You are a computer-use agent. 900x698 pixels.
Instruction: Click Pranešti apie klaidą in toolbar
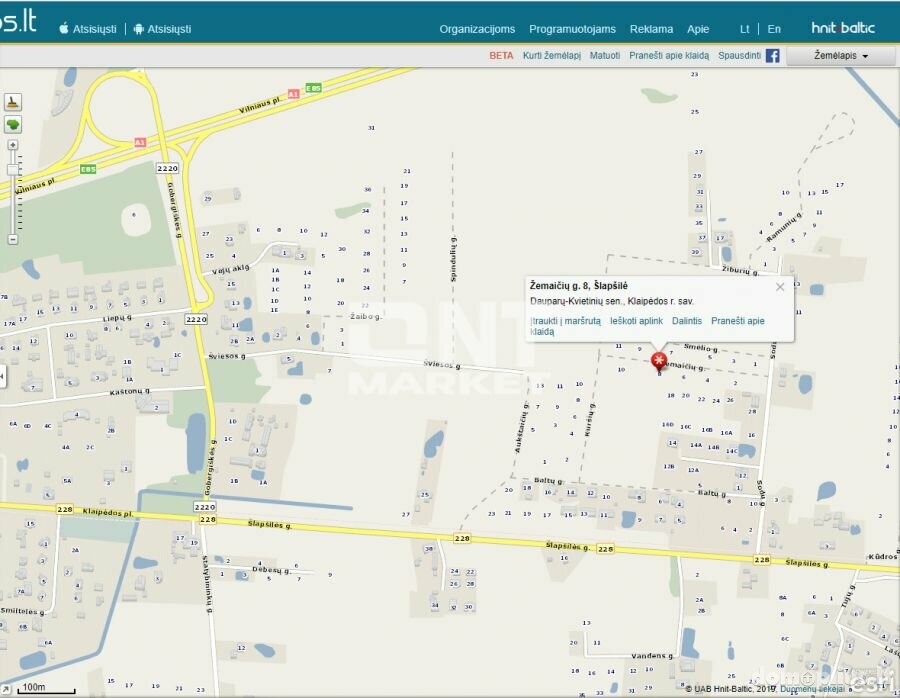click(669, 56)
